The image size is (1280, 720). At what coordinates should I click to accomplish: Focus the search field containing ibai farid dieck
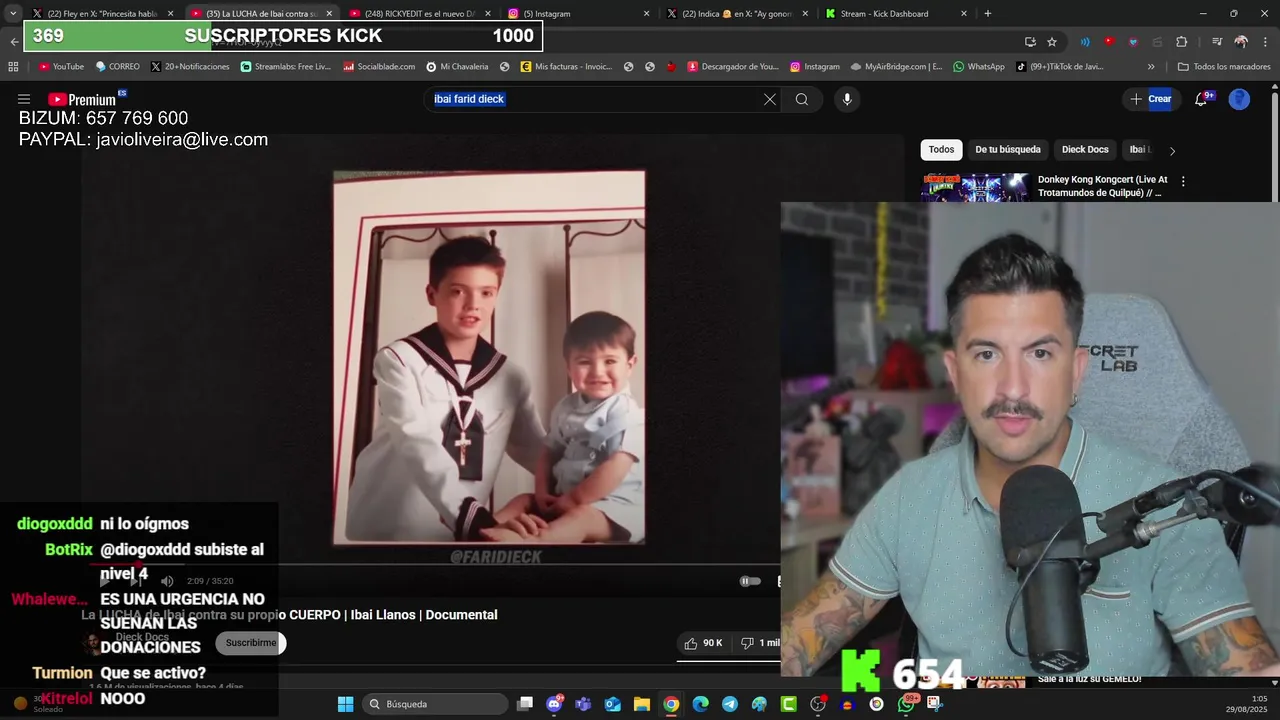tap(594, 99)
